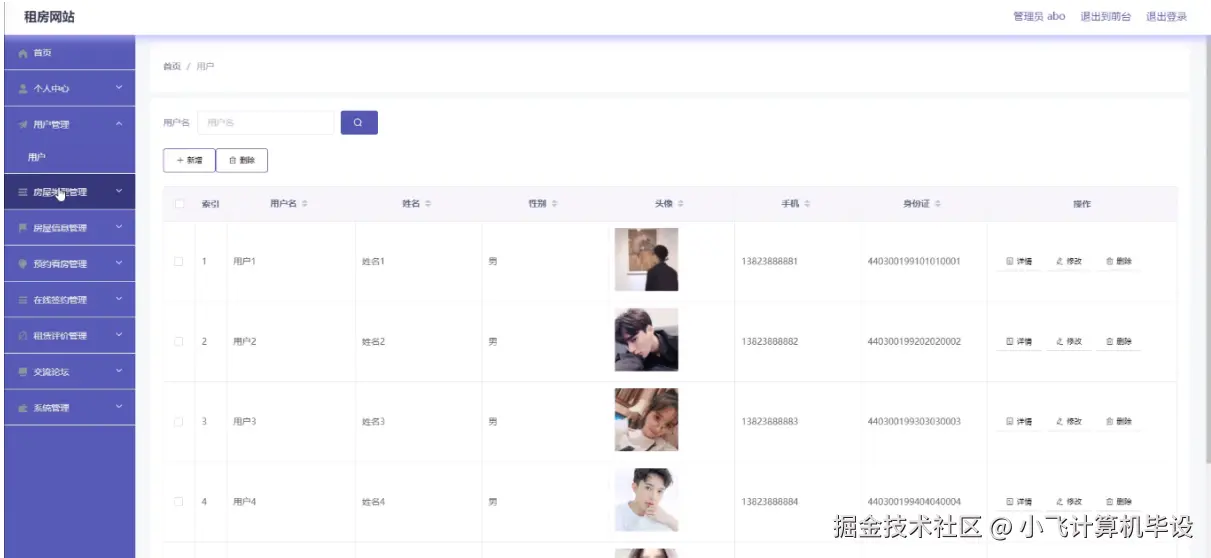Viewport: 1211px width, 558px height.
Task: Click the icon beside 用户管理
Action: (x=23, y=125)
